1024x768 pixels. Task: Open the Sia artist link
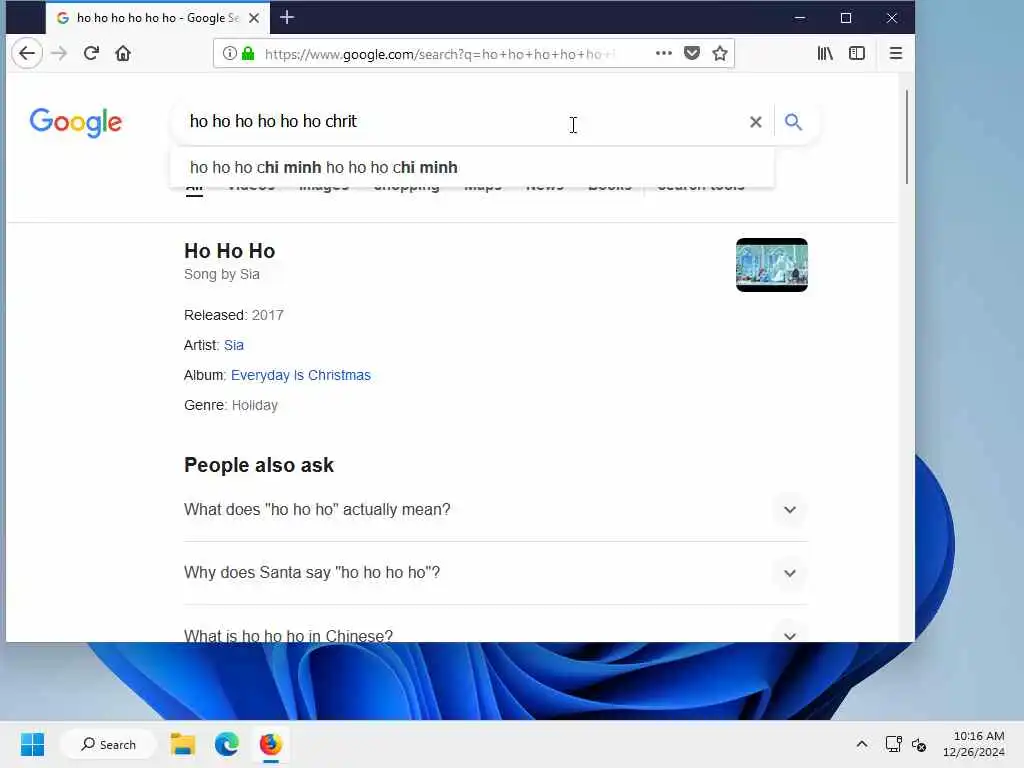click(x=234, y=345)
